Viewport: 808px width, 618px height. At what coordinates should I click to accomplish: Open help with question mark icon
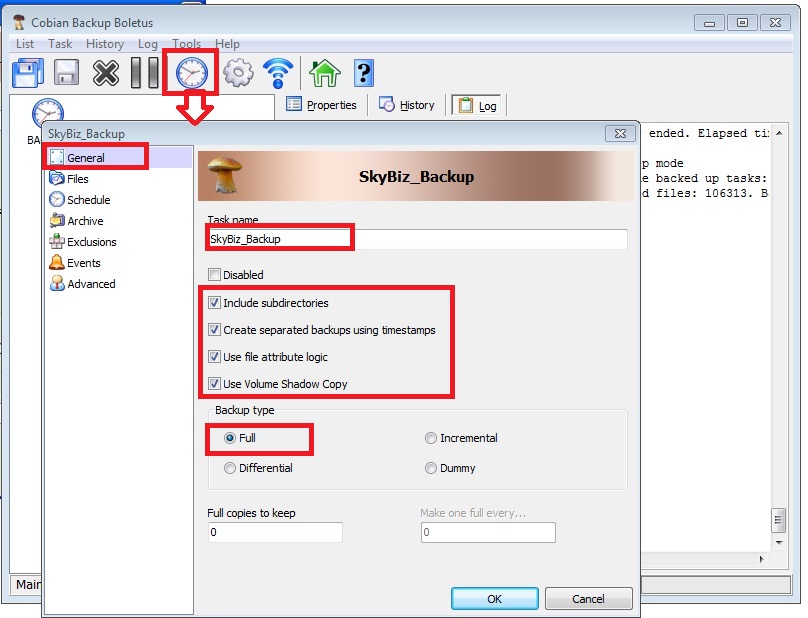(364, 73)
